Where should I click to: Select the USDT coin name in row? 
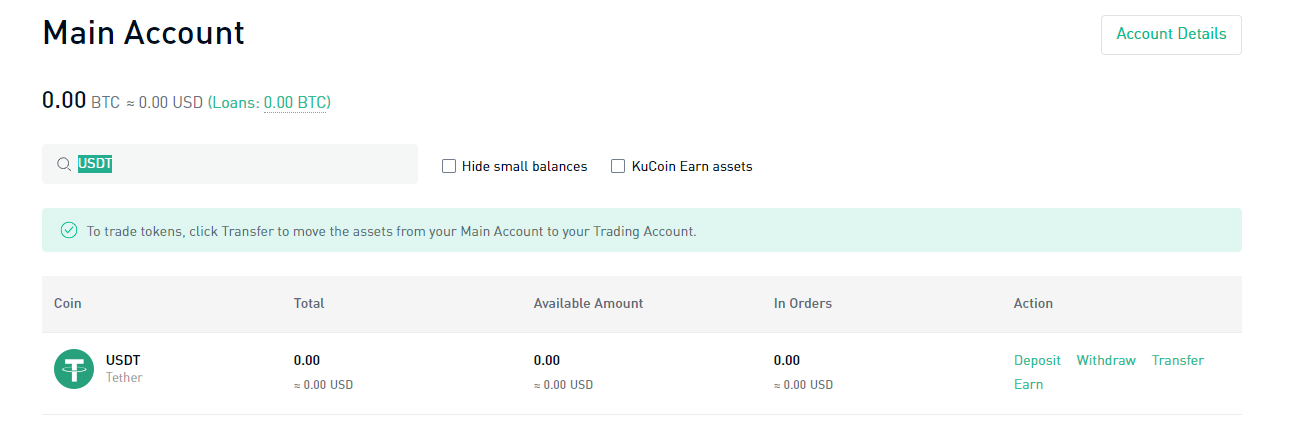(123, 360)
